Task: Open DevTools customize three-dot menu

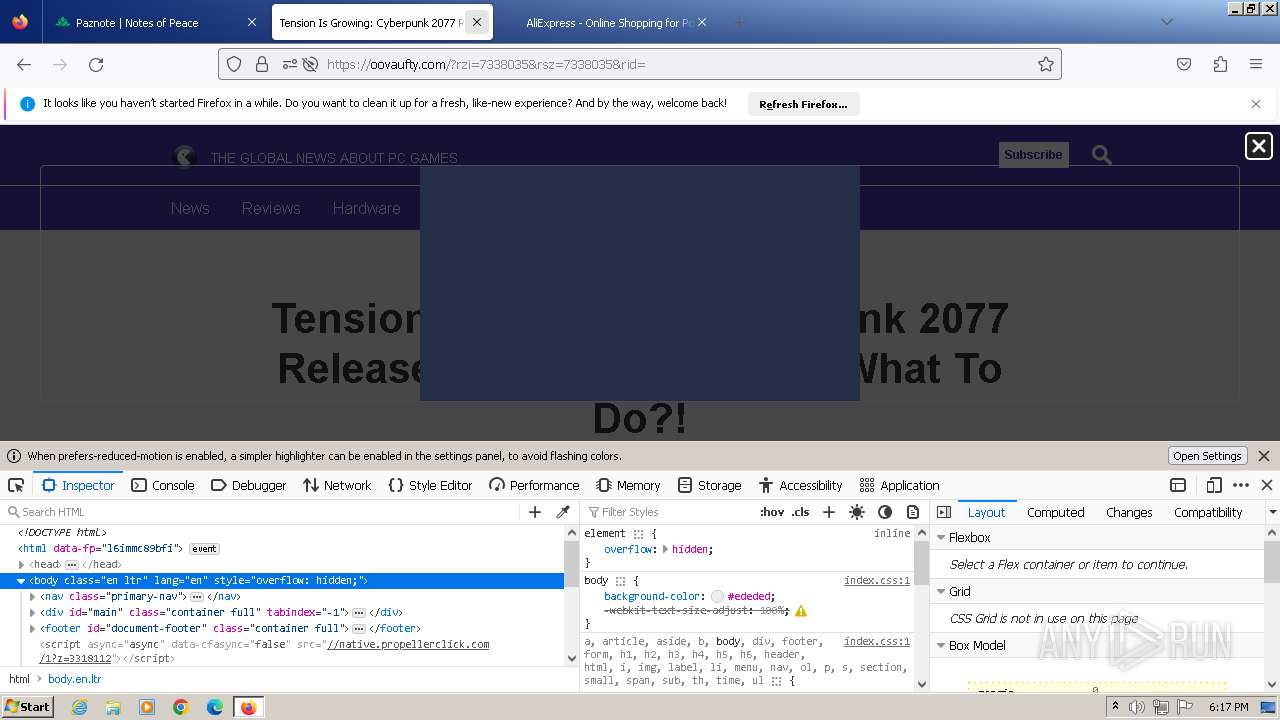Action: tap(1241, 485)
